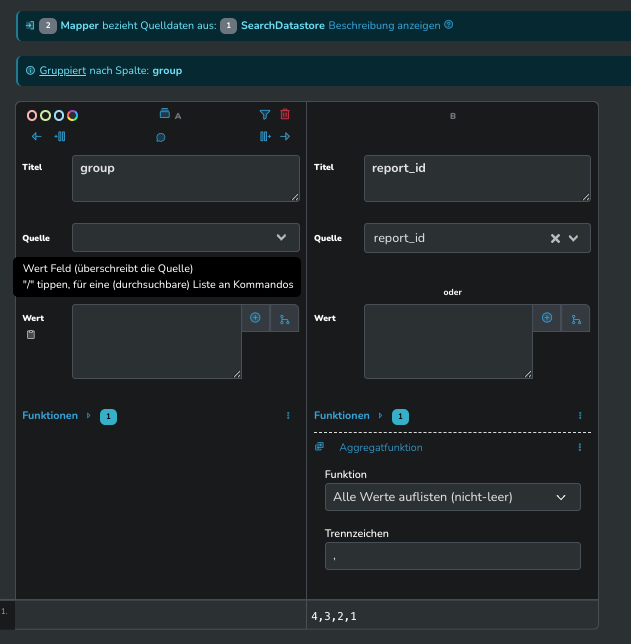The width and height of the screenshot is (631, 644).
Task: Open the empty Quelle dropdown in column A
Action: pos(186,237)
